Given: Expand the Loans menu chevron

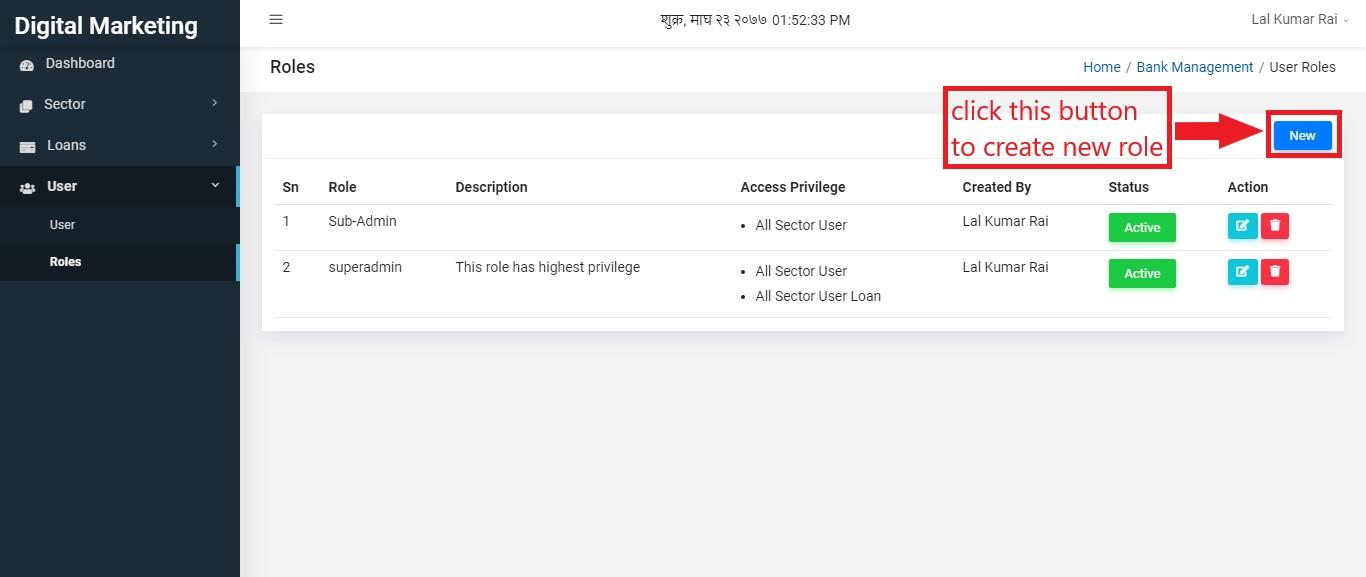Looking at the screenshot, I should (x=215, y=144).
